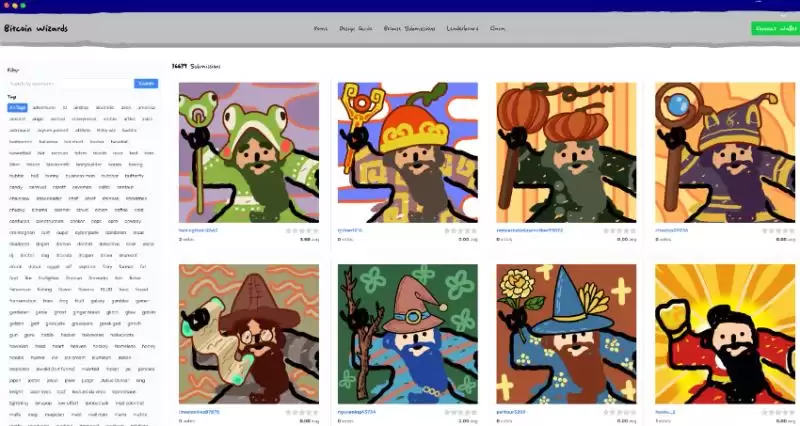Select the All Tags filter chip

(17, 106)
